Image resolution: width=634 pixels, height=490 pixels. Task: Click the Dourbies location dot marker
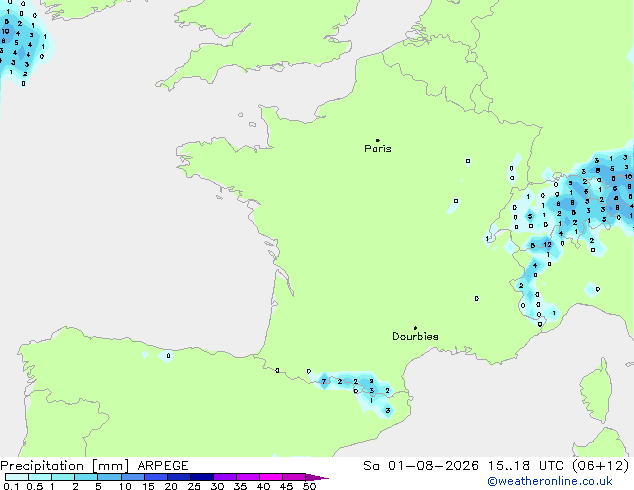[x=415, y=328]
